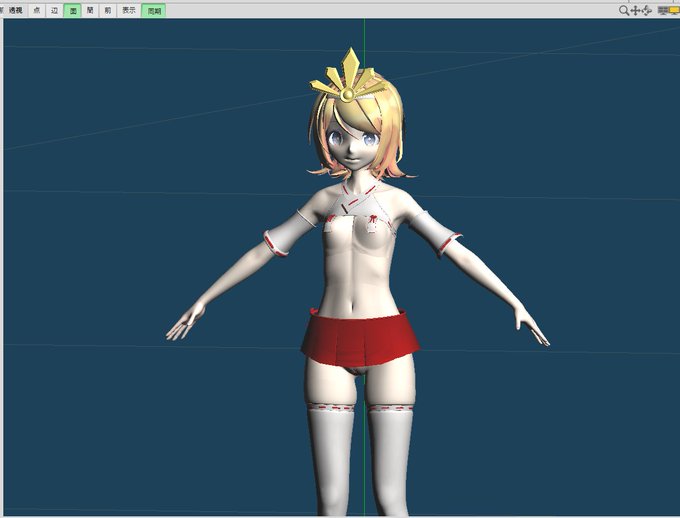Toggle the 透視 perspective button

pyautogui.click(x=15, y=10)
